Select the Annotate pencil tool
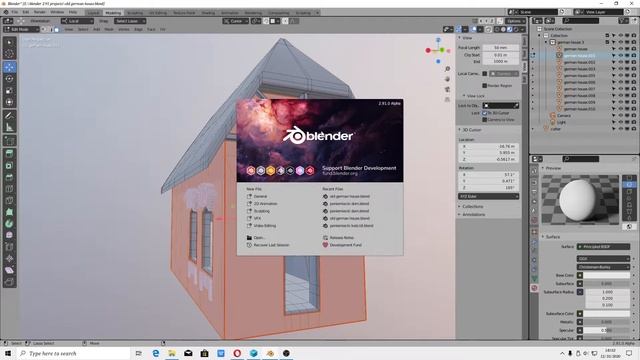Image resolution: width=640 pixels, height=360 pixels. pyautogui.click(x=9, y=116)
